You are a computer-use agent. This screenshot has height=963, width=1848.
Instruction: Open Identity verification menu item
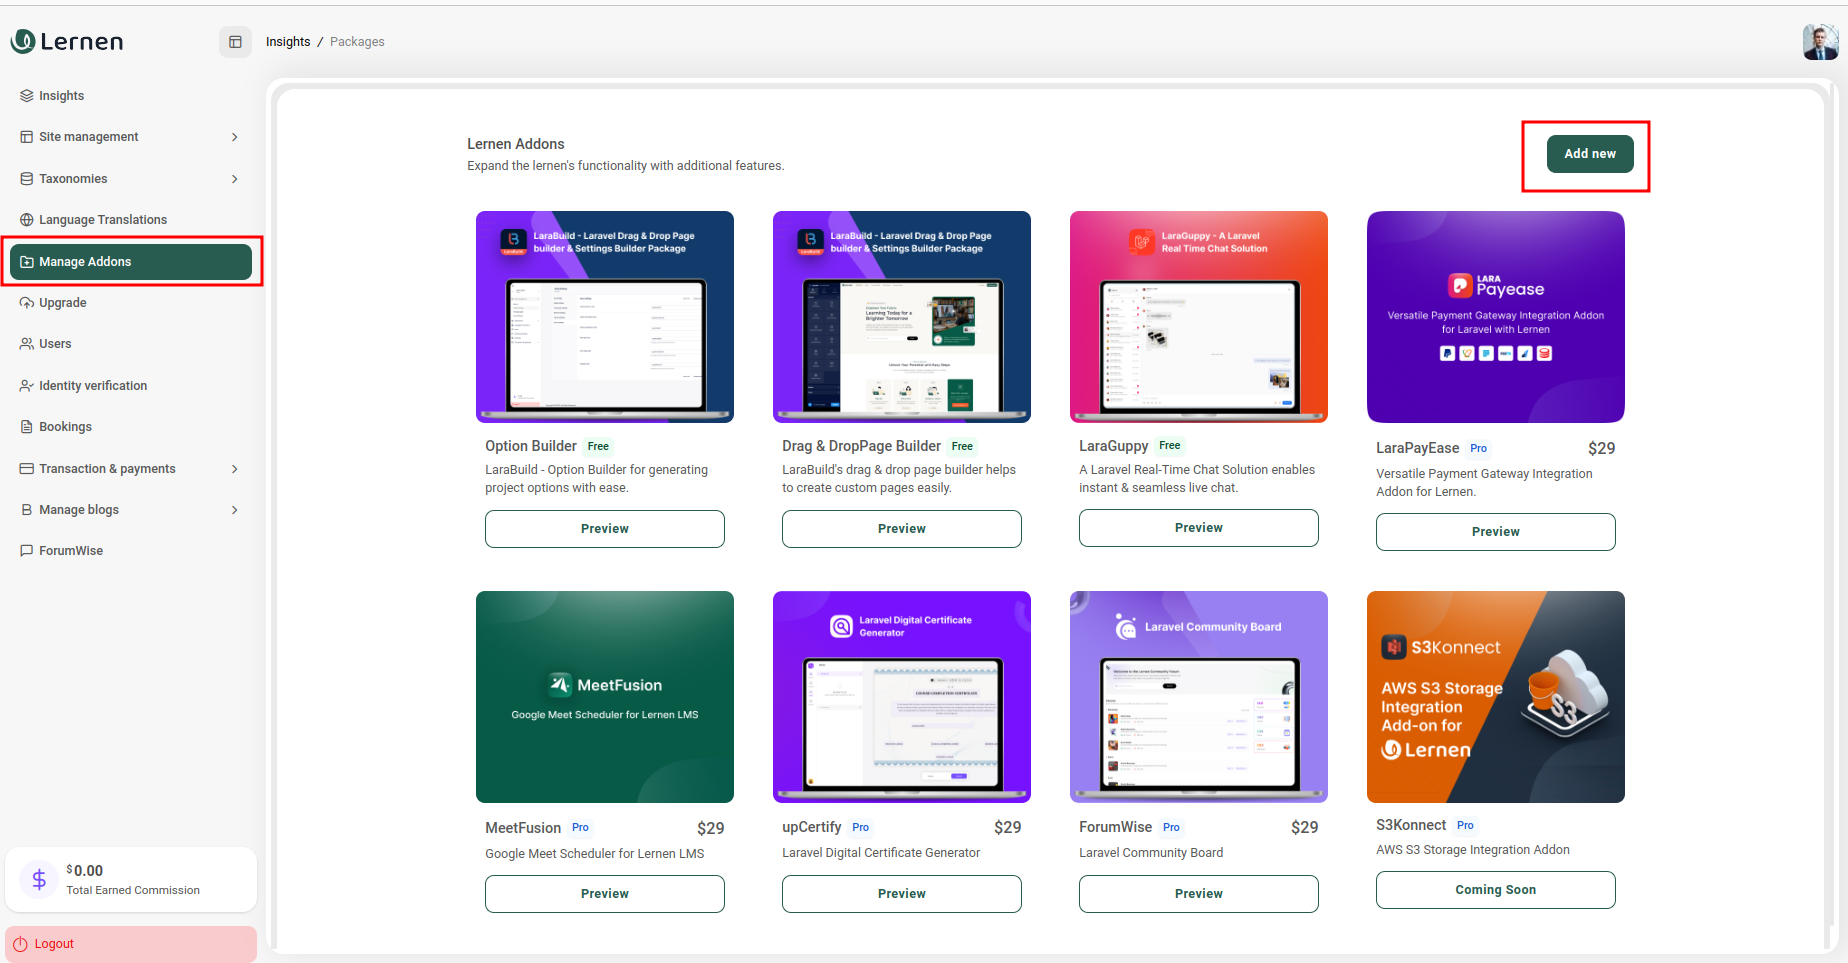coord(93,386)
